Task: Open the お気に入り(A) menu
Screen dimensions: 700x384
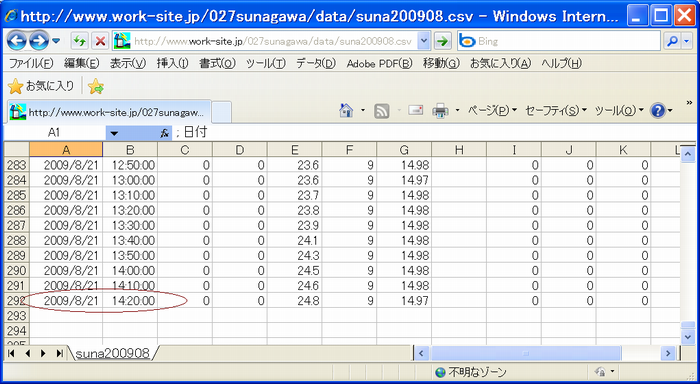Action: (x=500, y=64)
